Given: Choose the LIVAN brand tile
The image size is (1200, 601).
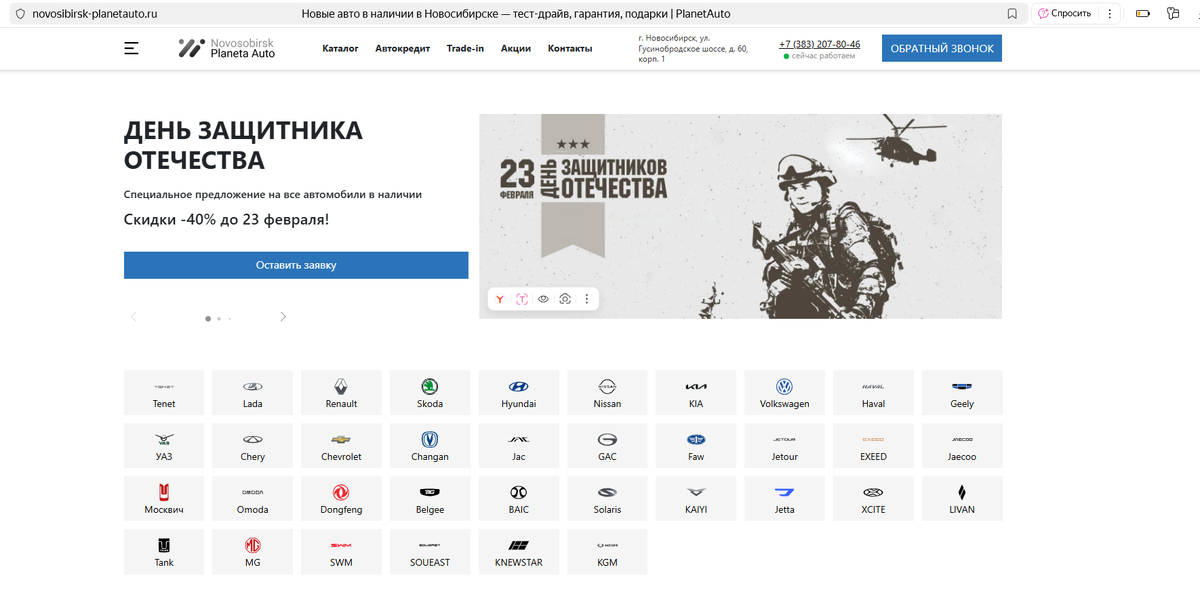Looking at the screenshot, I should (962, 498).
